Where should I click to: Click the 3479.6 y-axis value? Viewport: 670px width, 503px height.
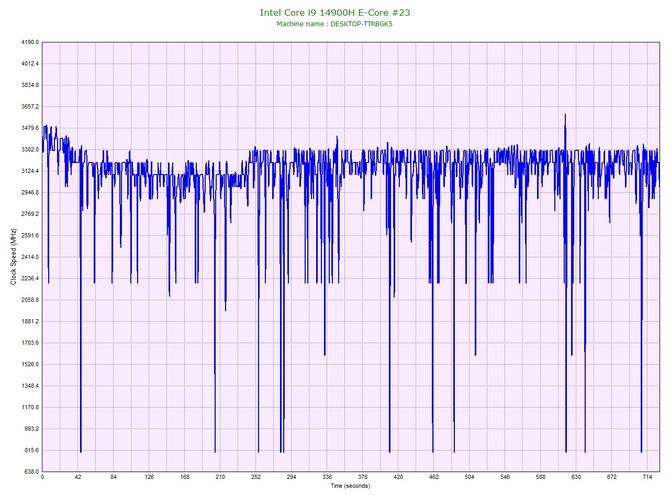tap(30, 128)
